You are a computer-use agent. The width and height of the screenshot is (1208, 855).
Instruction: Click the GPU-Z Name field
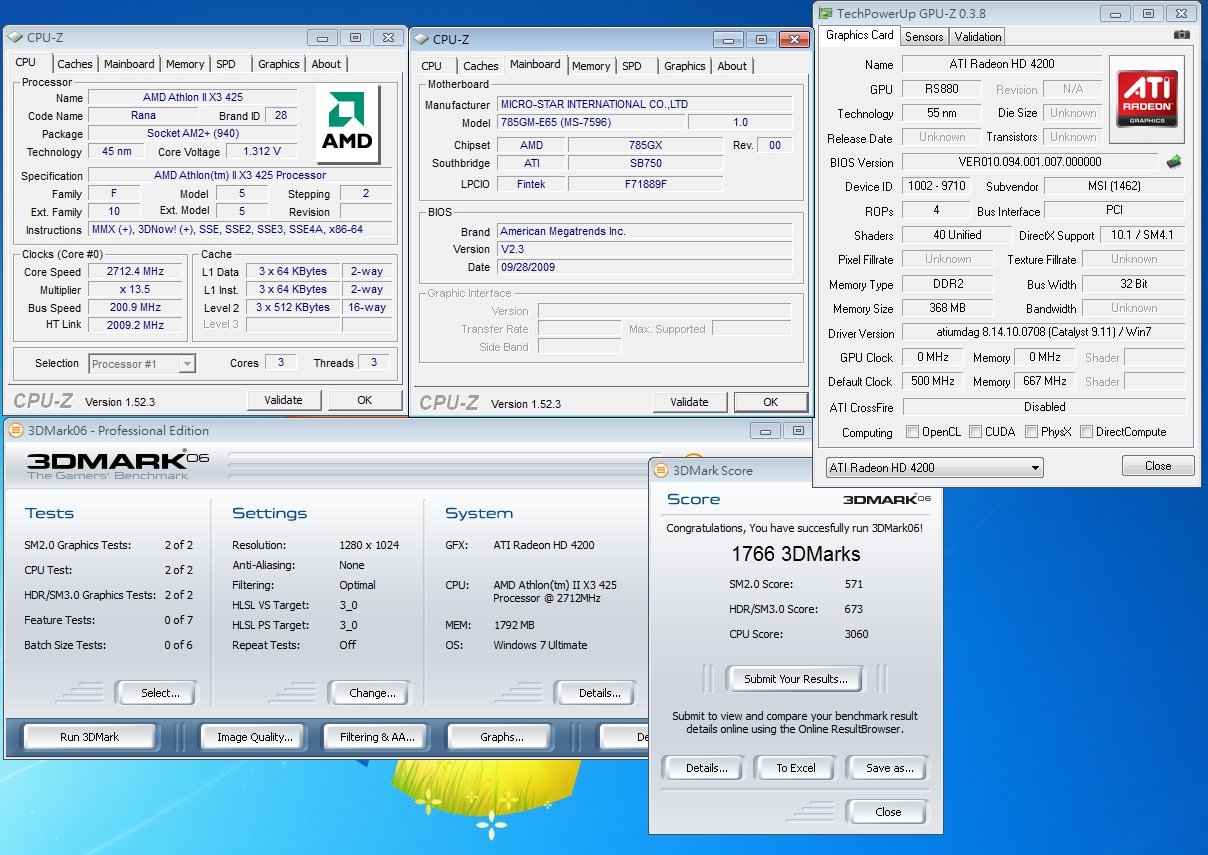click(1002, 64)
